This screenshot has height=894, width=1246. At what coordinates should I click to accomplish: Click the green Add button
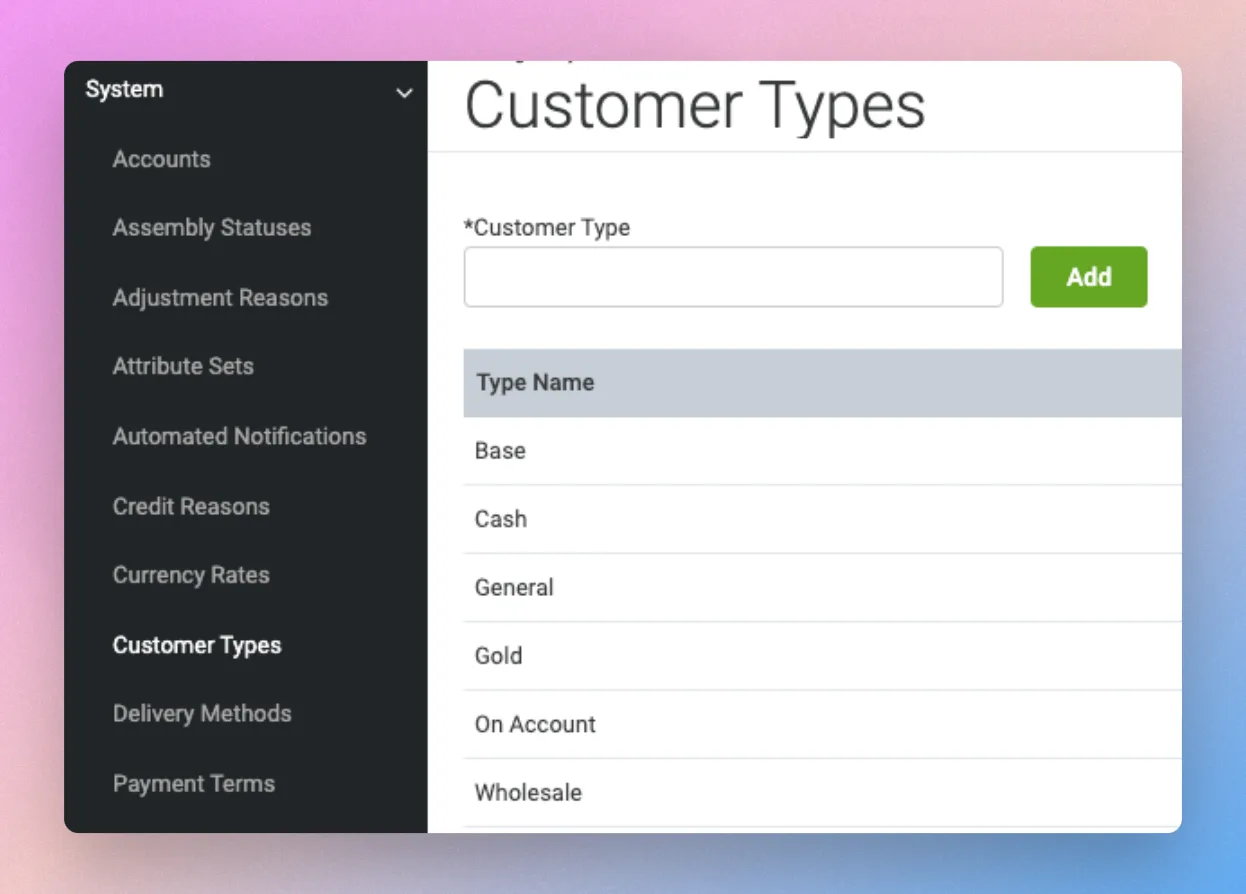[x=1089, y=277]
